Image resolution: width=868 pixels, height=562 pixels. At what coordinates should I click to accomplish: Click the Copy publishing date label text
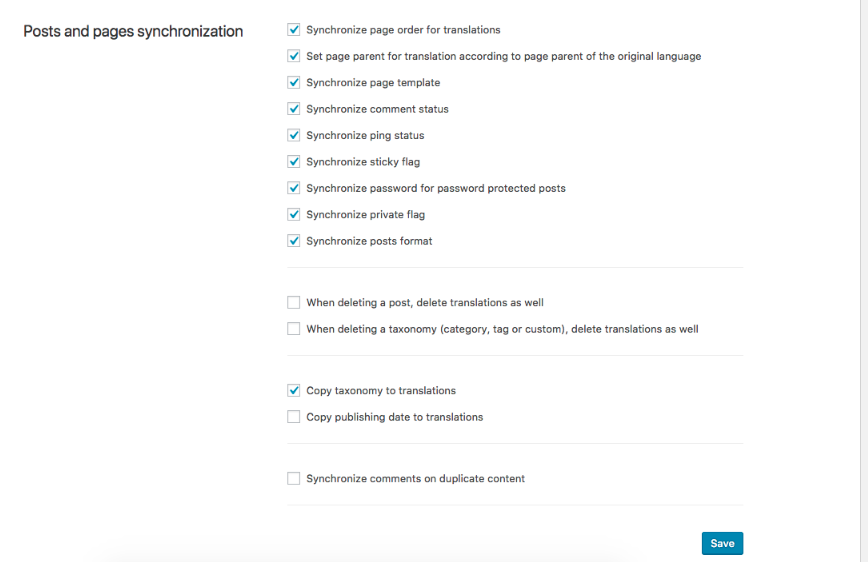point(394,417)
